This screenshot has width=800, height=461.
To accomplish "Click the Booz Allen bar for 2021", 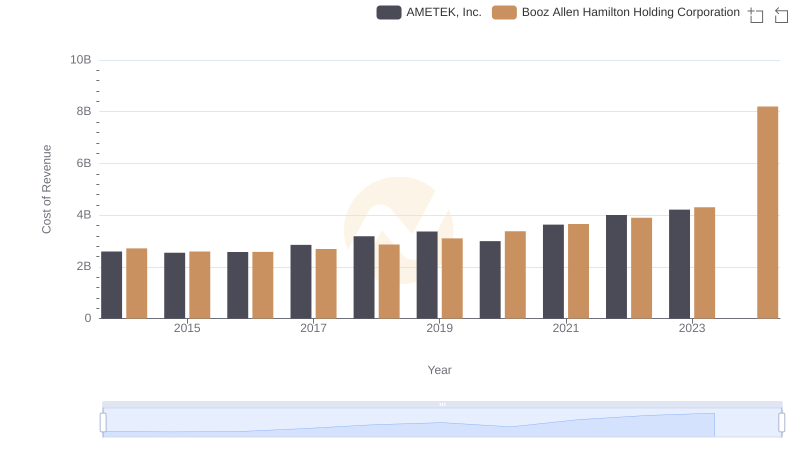I will [x=579, y=271].
